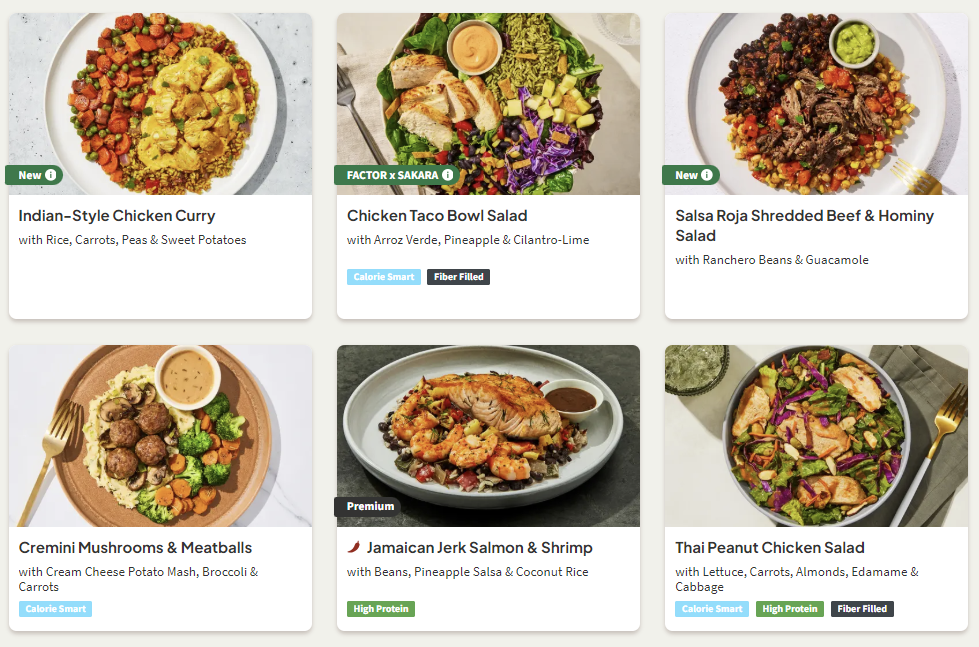Click the Chicken Taco Bowl Salad title

(x=437, y=216)
